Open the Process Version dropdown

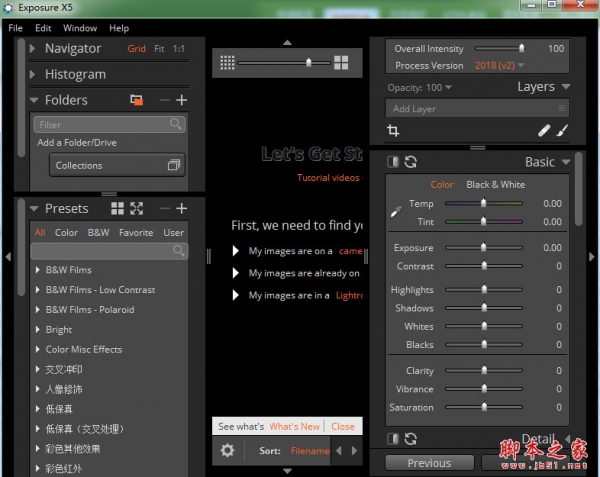(499, 65)
